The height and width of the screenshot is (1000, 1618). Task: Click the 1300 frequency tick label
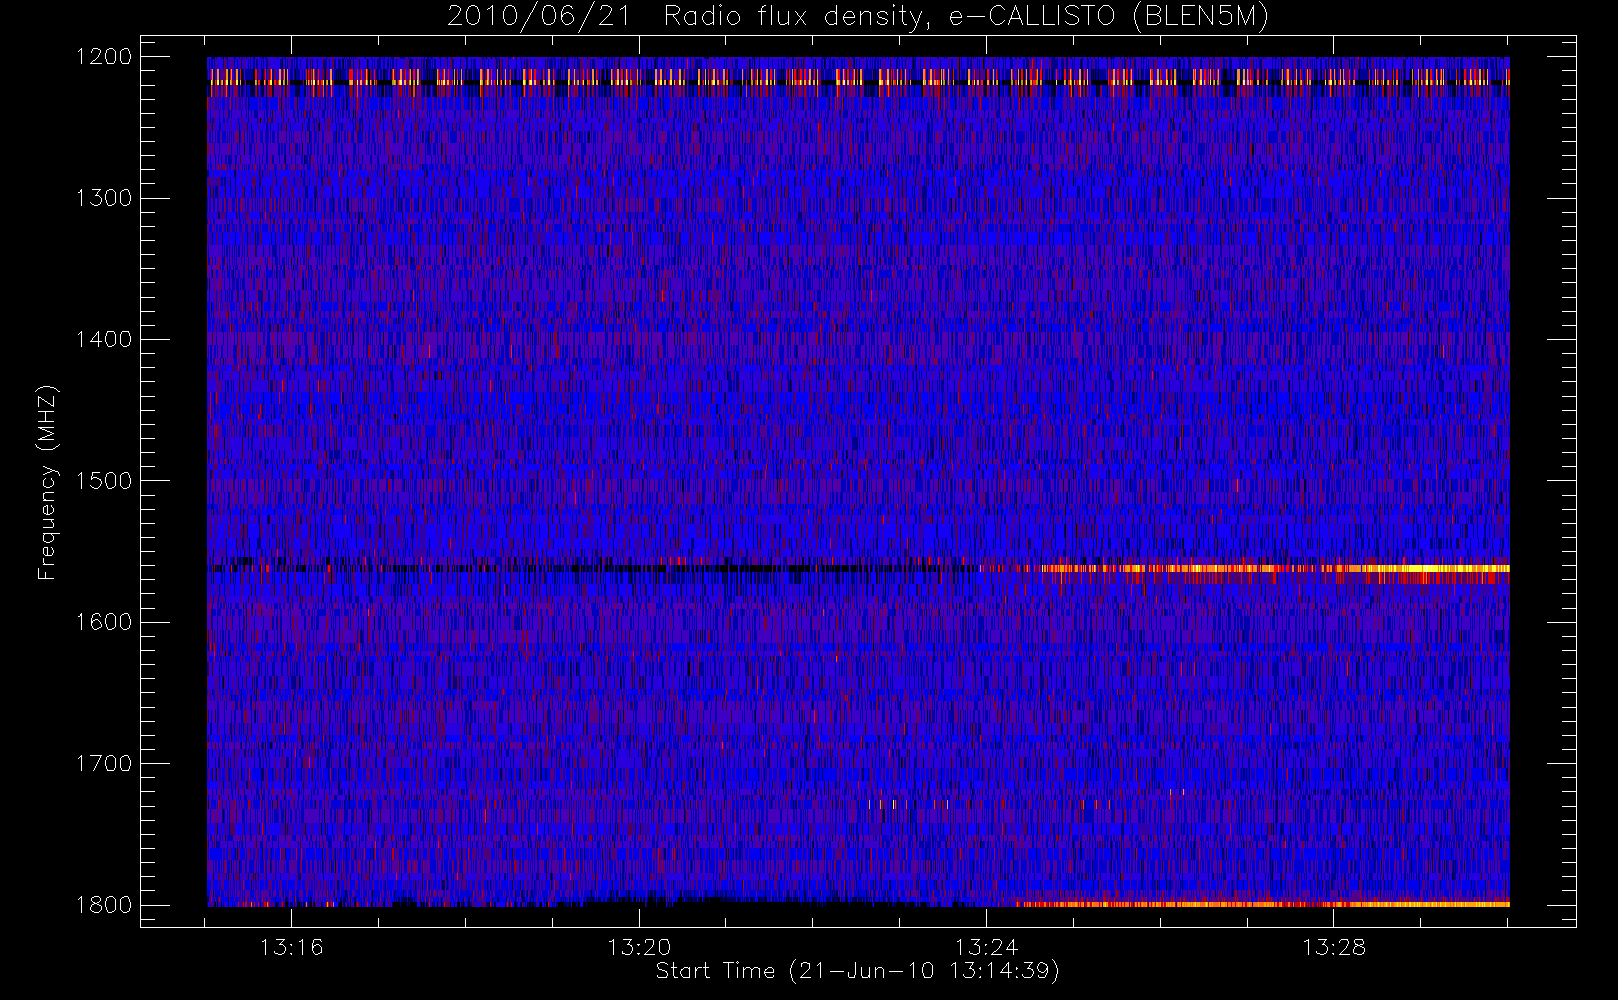(103, 198)
